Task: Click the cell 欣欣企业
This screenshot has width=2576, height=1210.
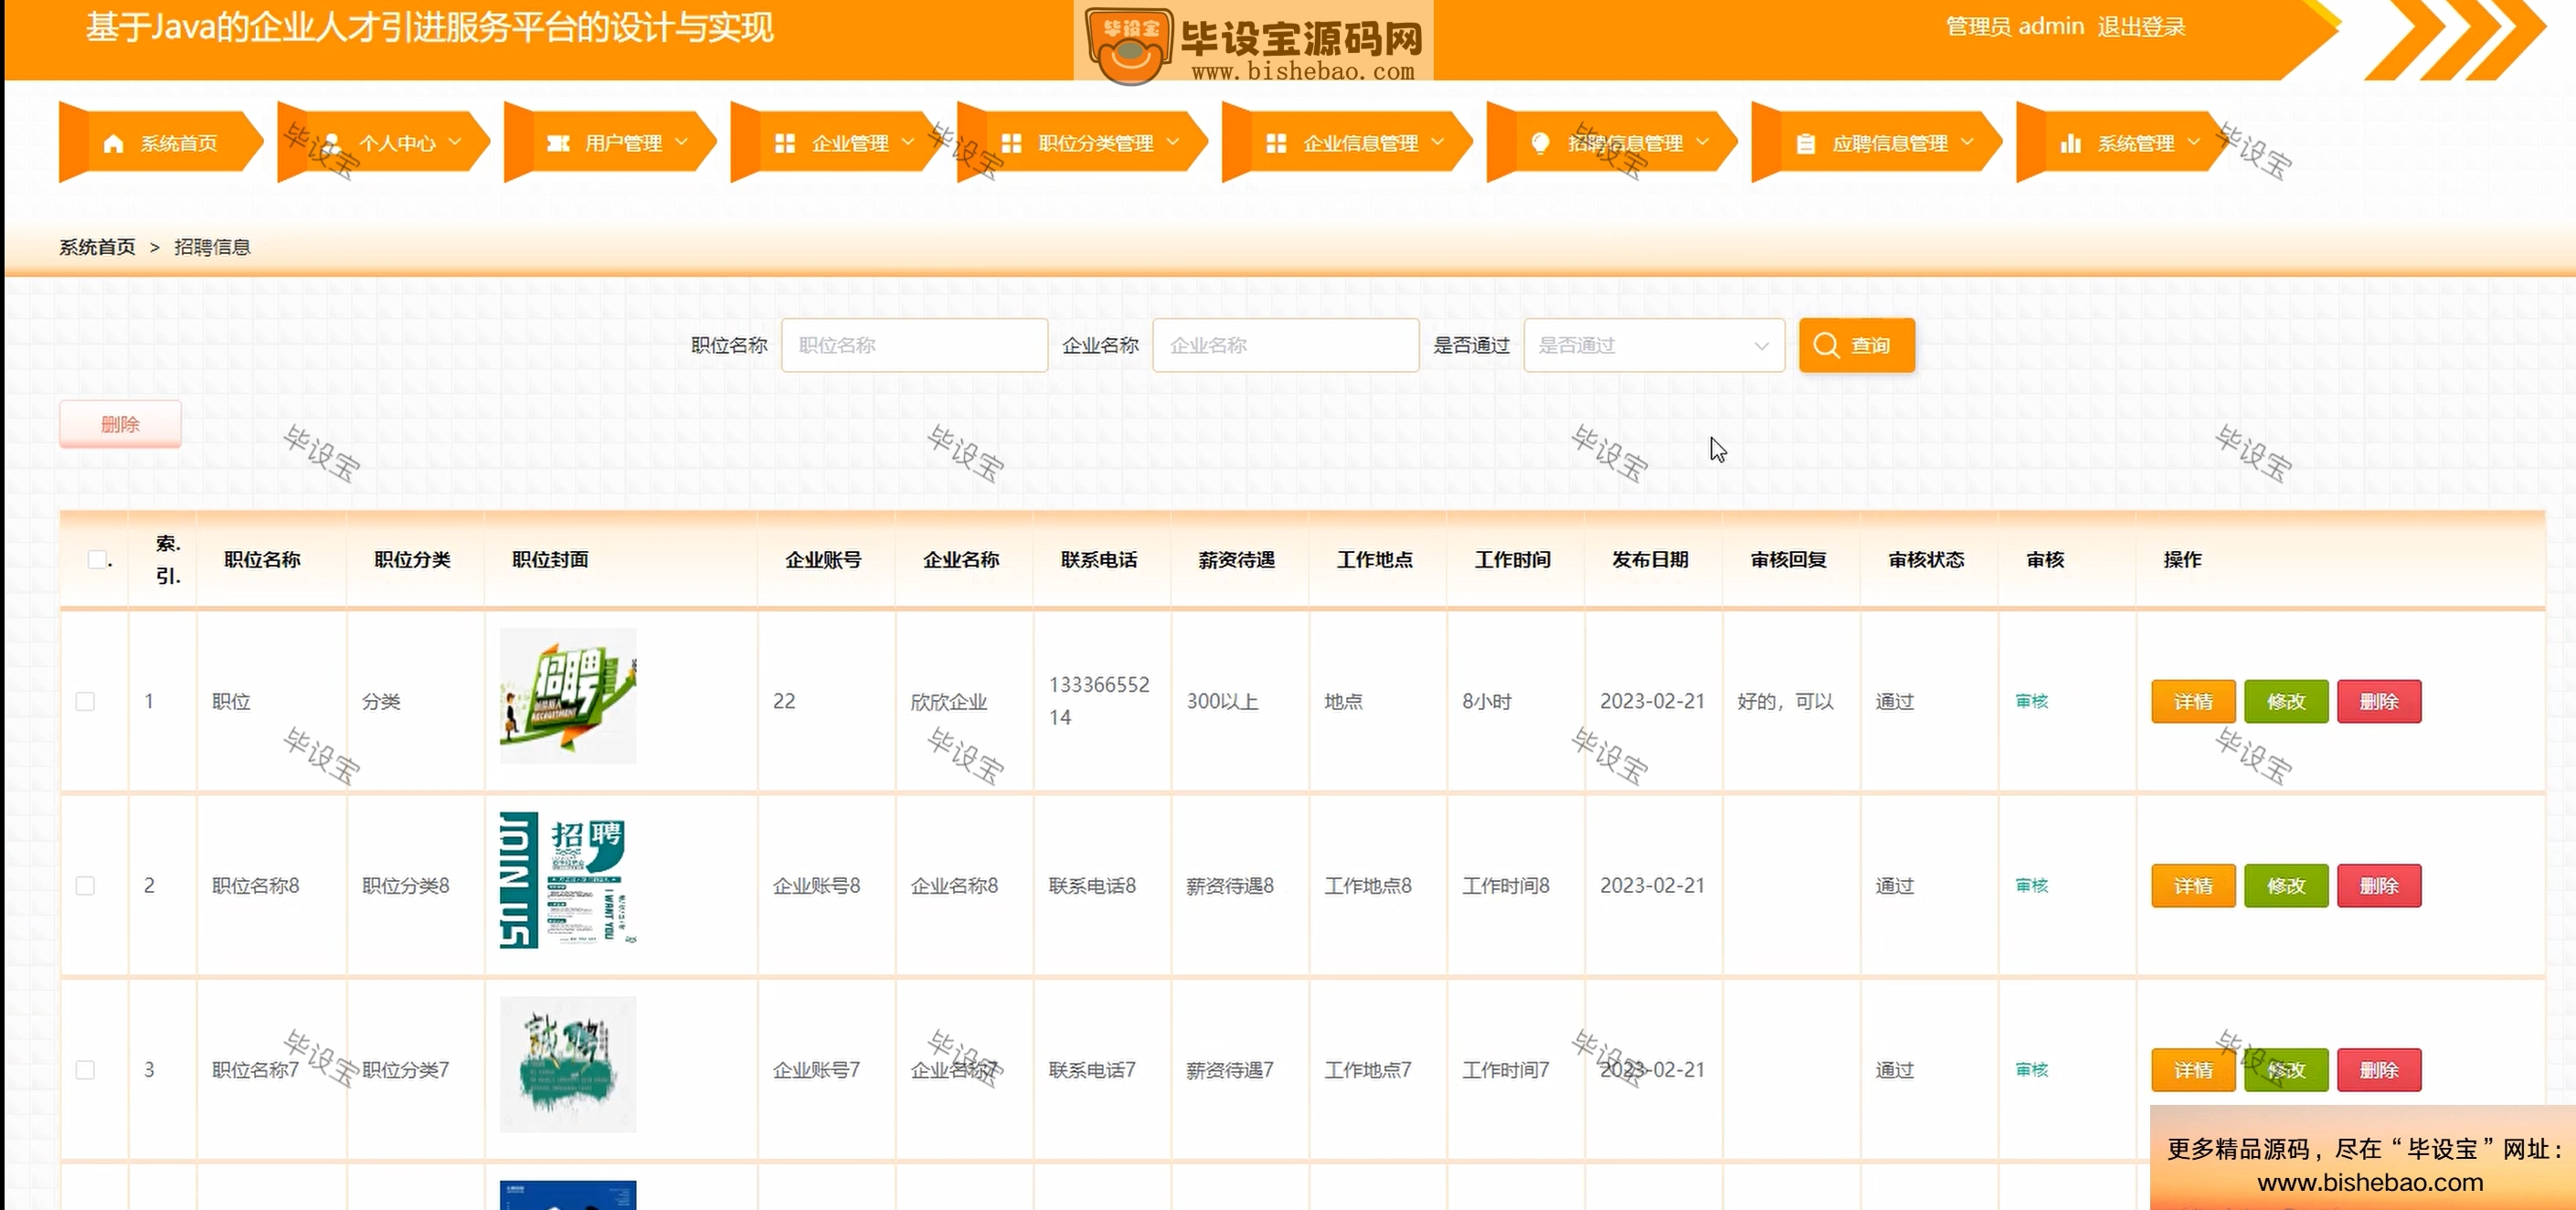Action: coord(949,702)
